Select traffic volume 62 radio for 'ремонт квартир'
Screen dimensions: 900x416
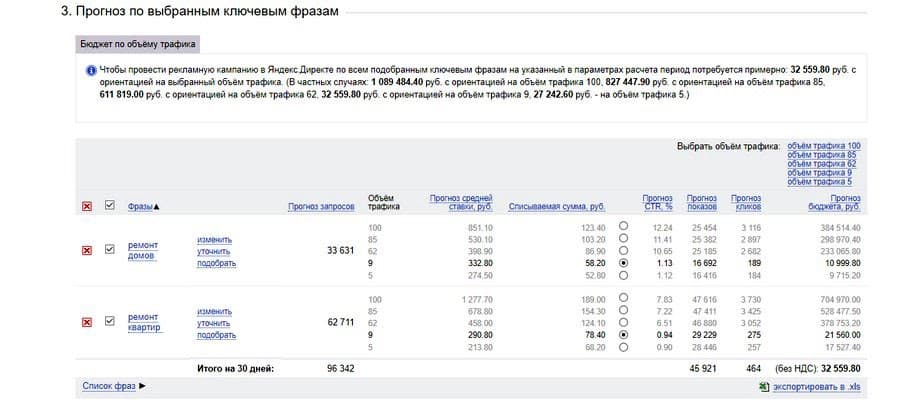(x=624, y=323)
